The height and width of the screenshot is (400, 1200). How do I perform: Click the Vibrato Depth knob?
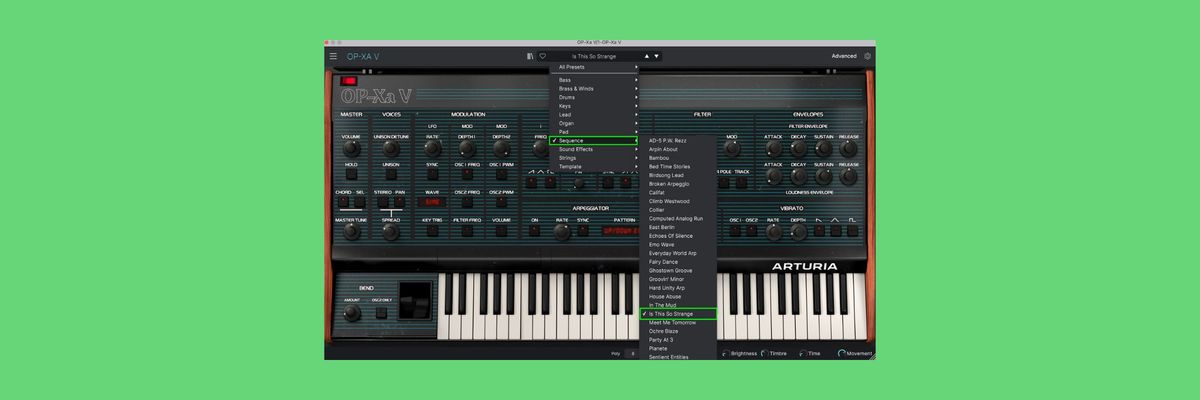[x=798, y=231]
